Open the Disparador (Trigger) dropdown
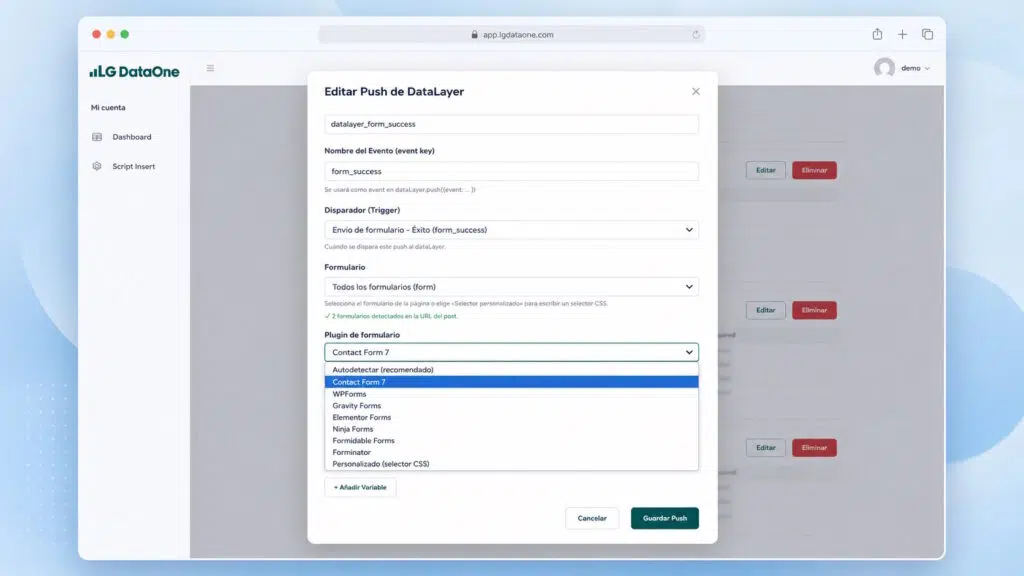 click(x=511, y=230)
